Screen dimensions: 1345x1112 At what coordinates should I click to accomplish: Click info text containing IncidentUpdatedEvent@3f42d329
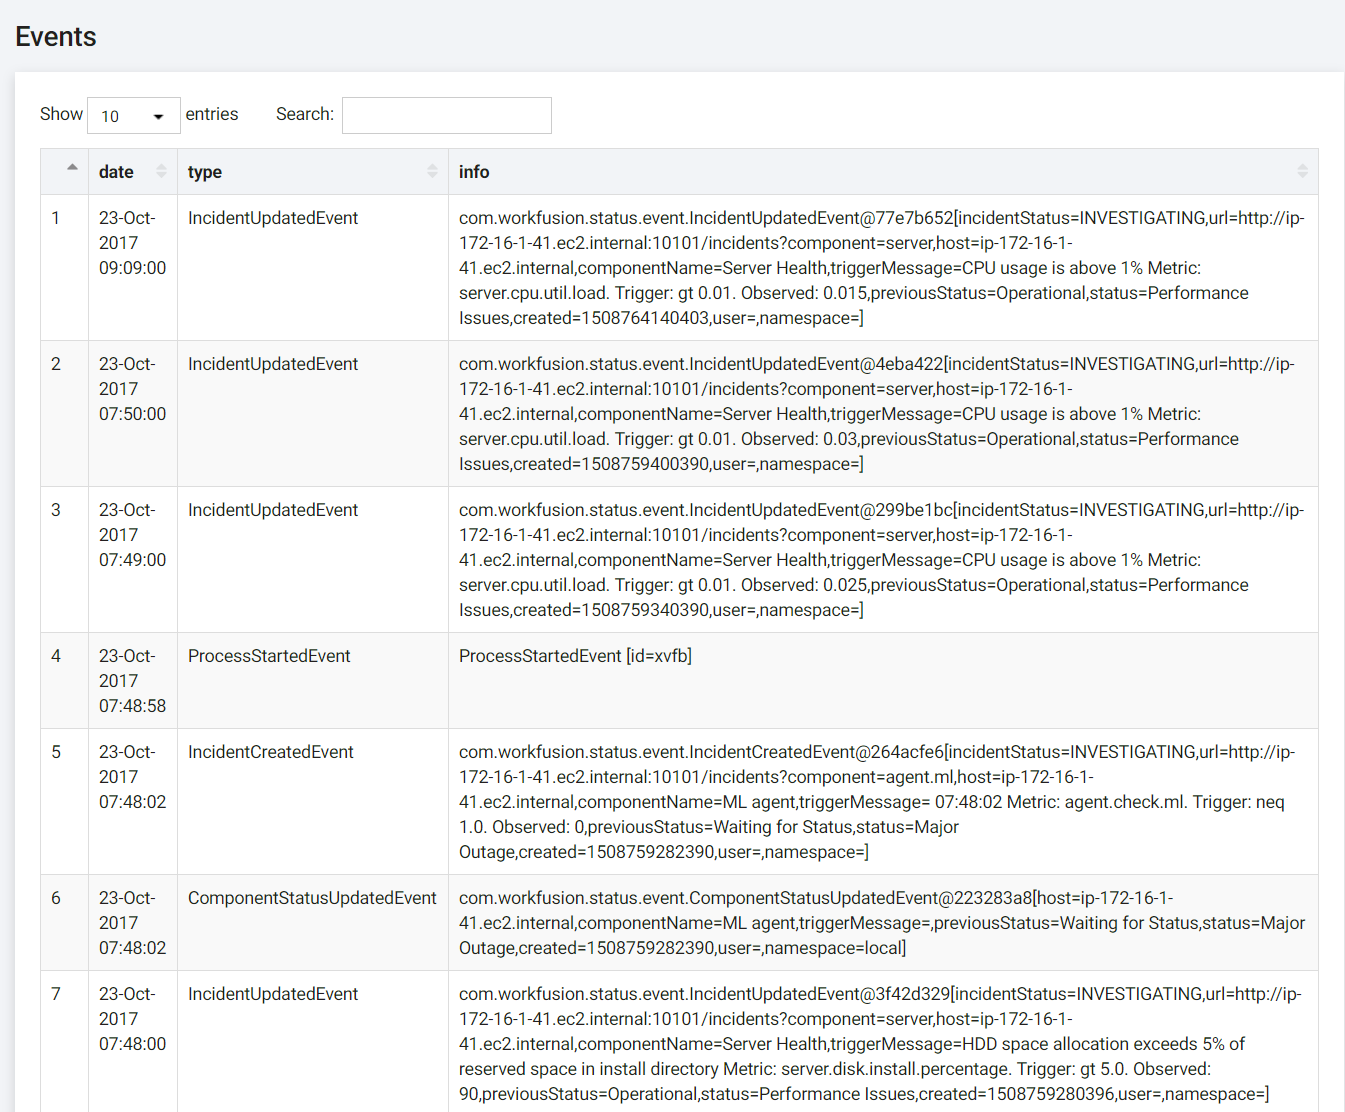pos(880,1044)
